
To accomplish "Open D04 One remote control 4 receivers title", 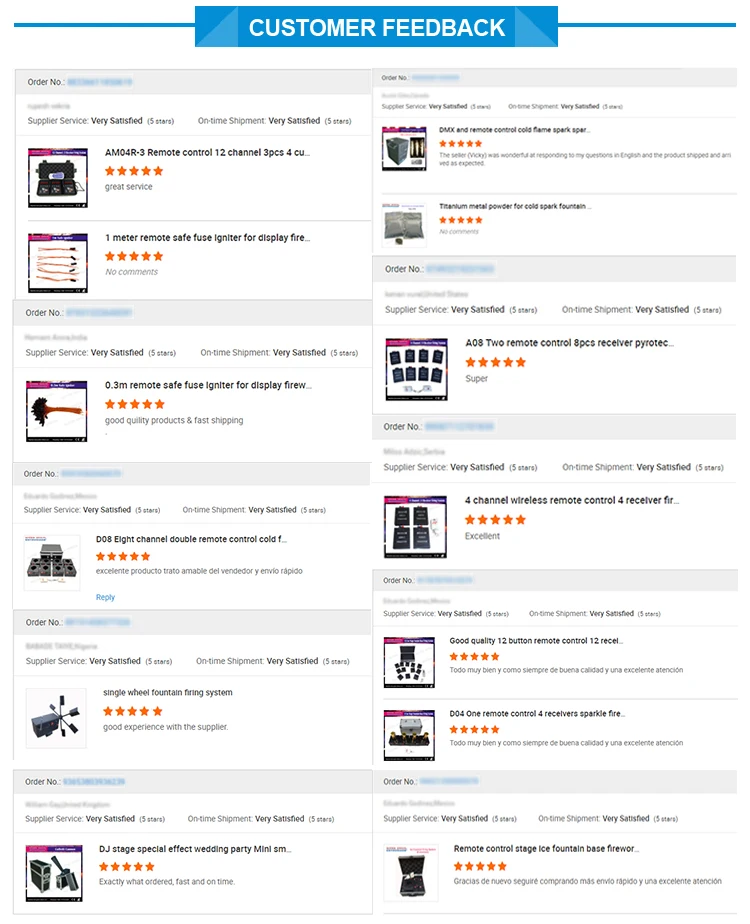I will pos(537,713).
